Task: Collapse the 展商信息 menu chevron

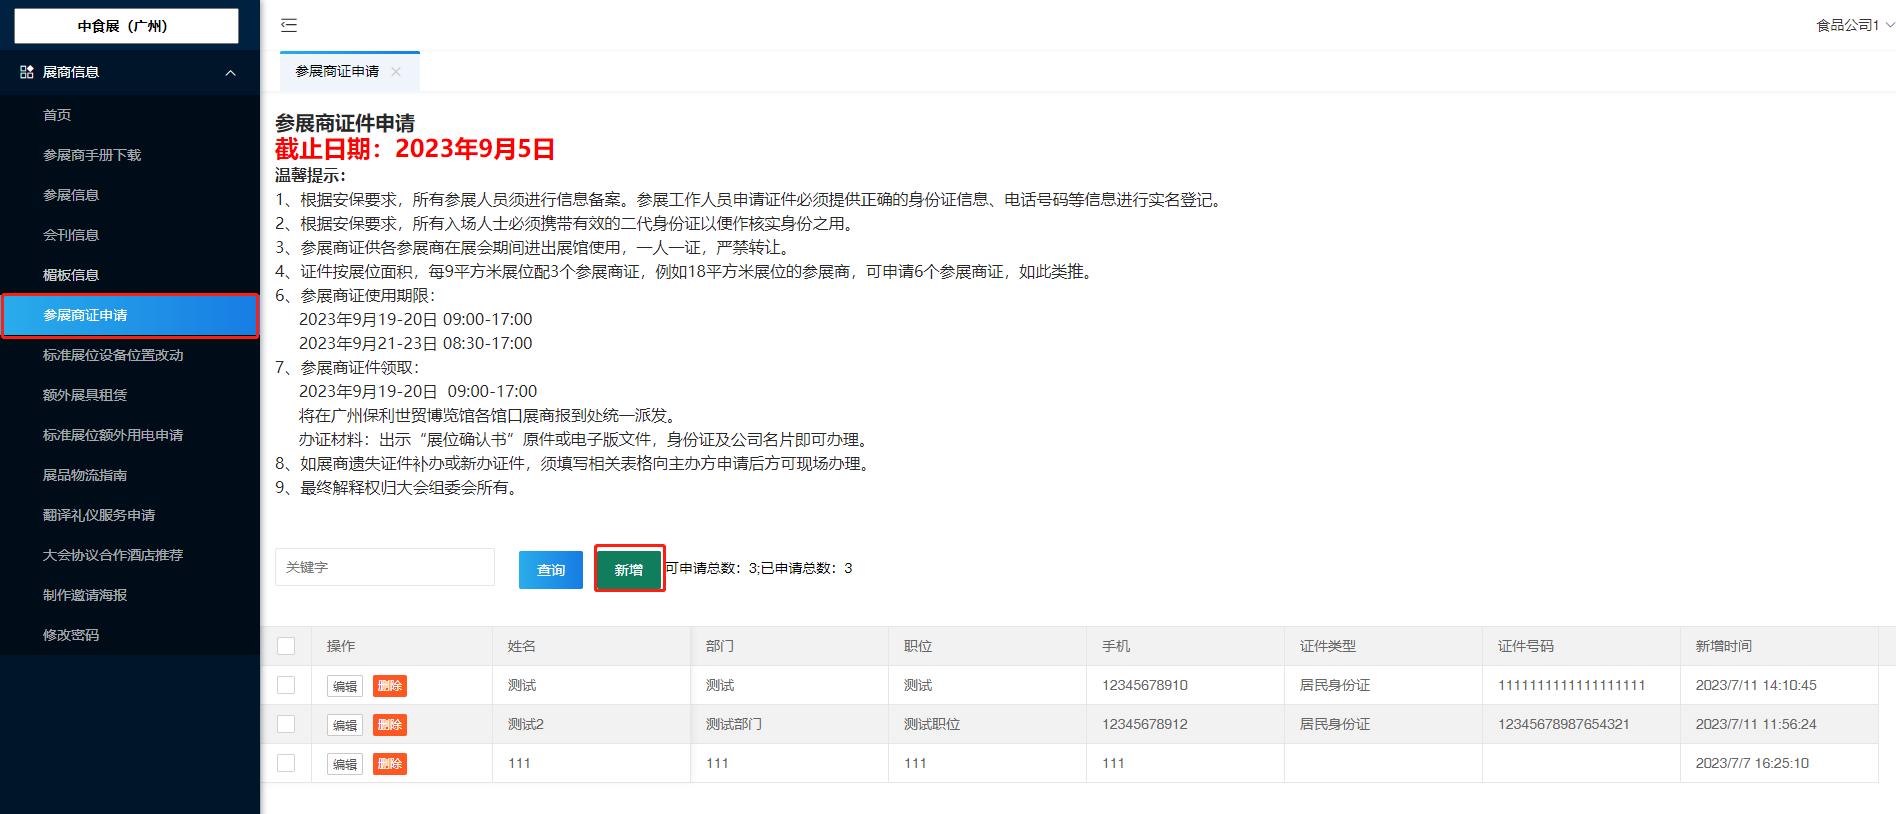Action: [231, 73]
